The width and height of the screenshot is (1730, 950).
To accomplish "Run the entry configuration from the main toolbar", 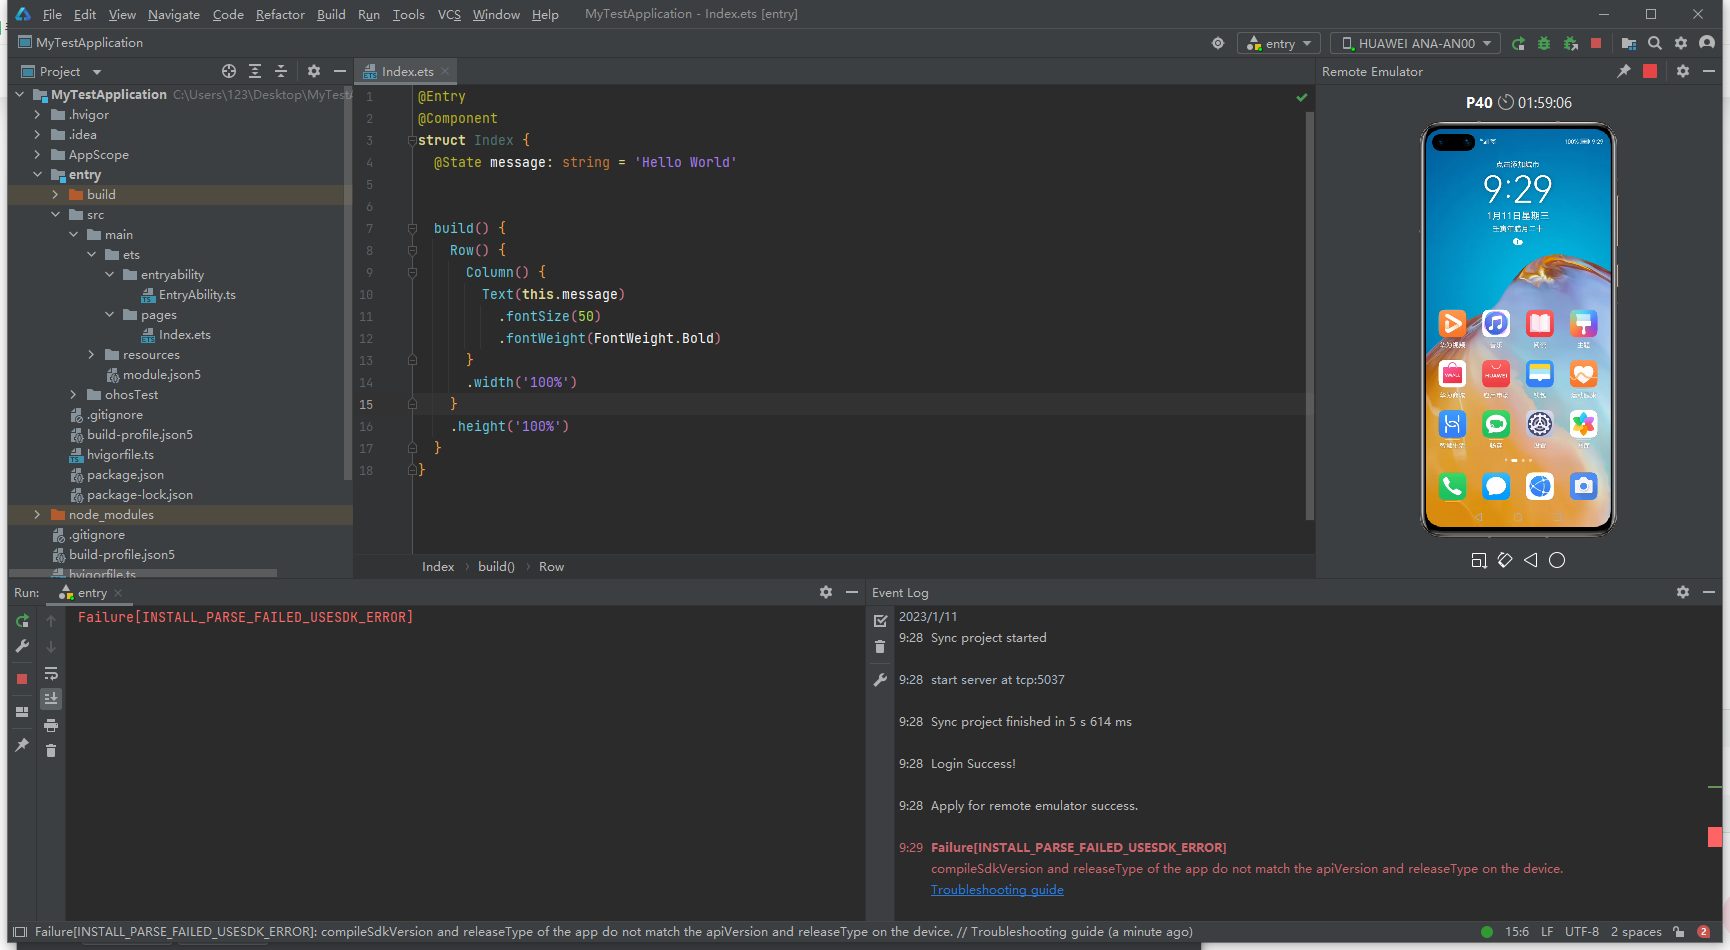I will click(x=1518, y=43).
